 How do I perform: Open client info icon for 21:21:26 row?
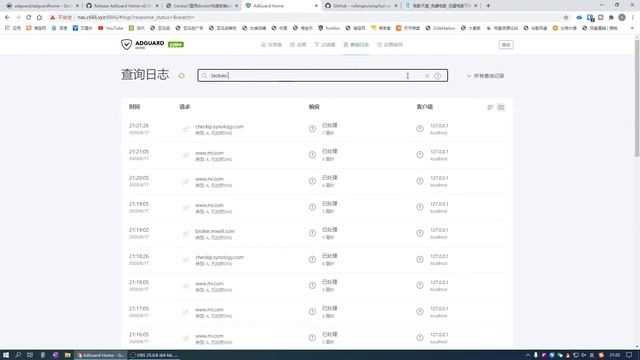coord(420,129)
